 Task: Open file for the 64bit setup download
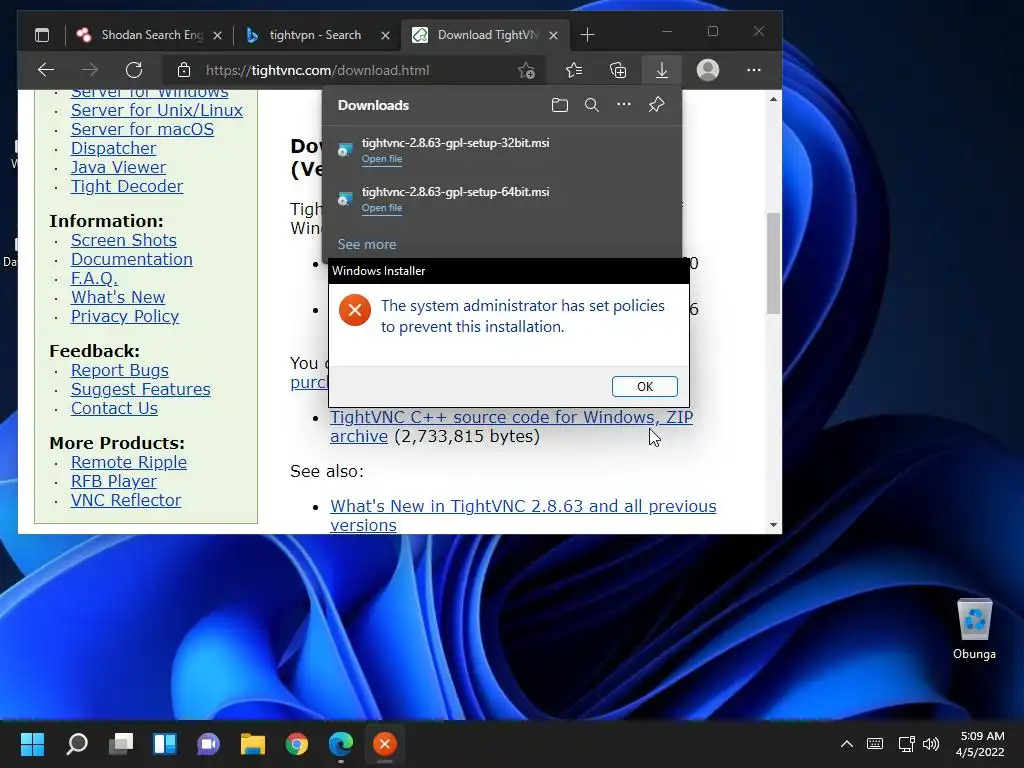[382, 208]
